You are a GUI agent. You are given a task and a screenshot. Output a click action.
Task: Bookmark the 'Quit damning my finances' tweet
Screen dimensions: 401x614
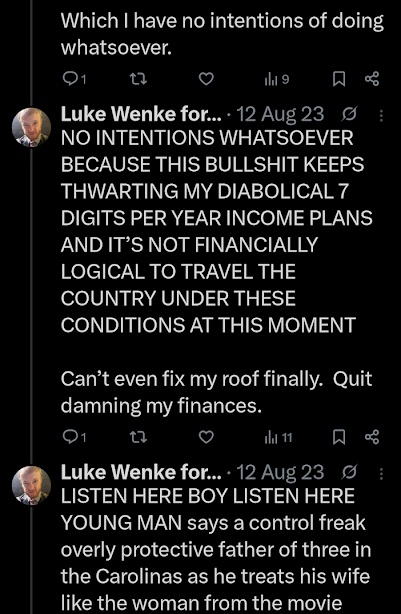click(339, 437)
